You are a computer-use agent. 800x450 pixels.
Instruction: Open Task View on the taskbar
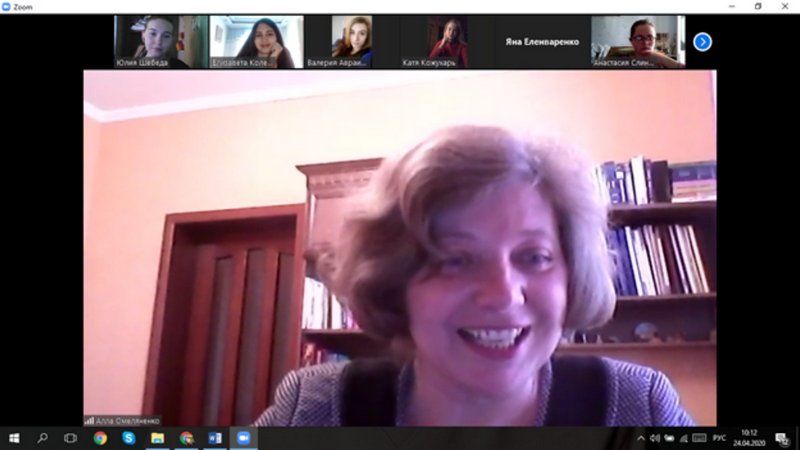click(x=71, y=438)
